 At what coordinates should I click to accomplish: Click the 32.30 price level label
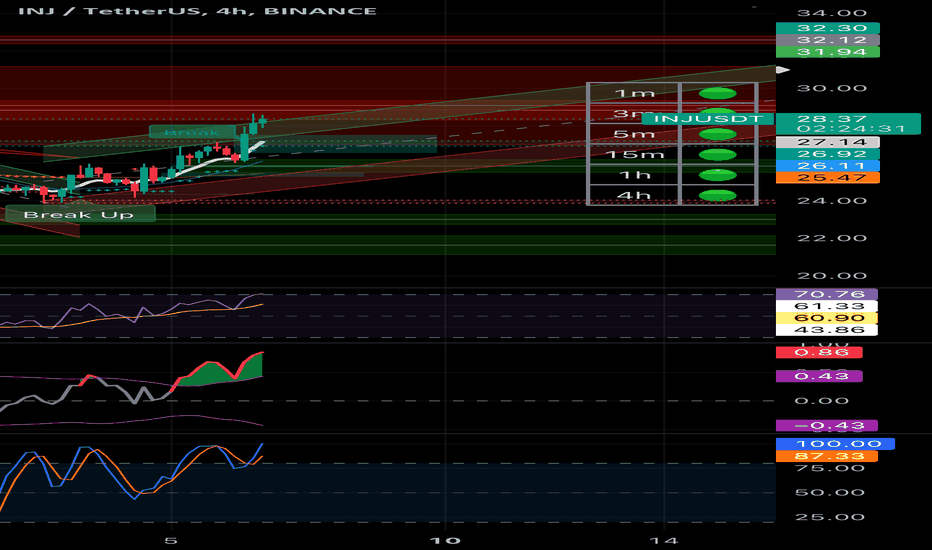[827, 28]
